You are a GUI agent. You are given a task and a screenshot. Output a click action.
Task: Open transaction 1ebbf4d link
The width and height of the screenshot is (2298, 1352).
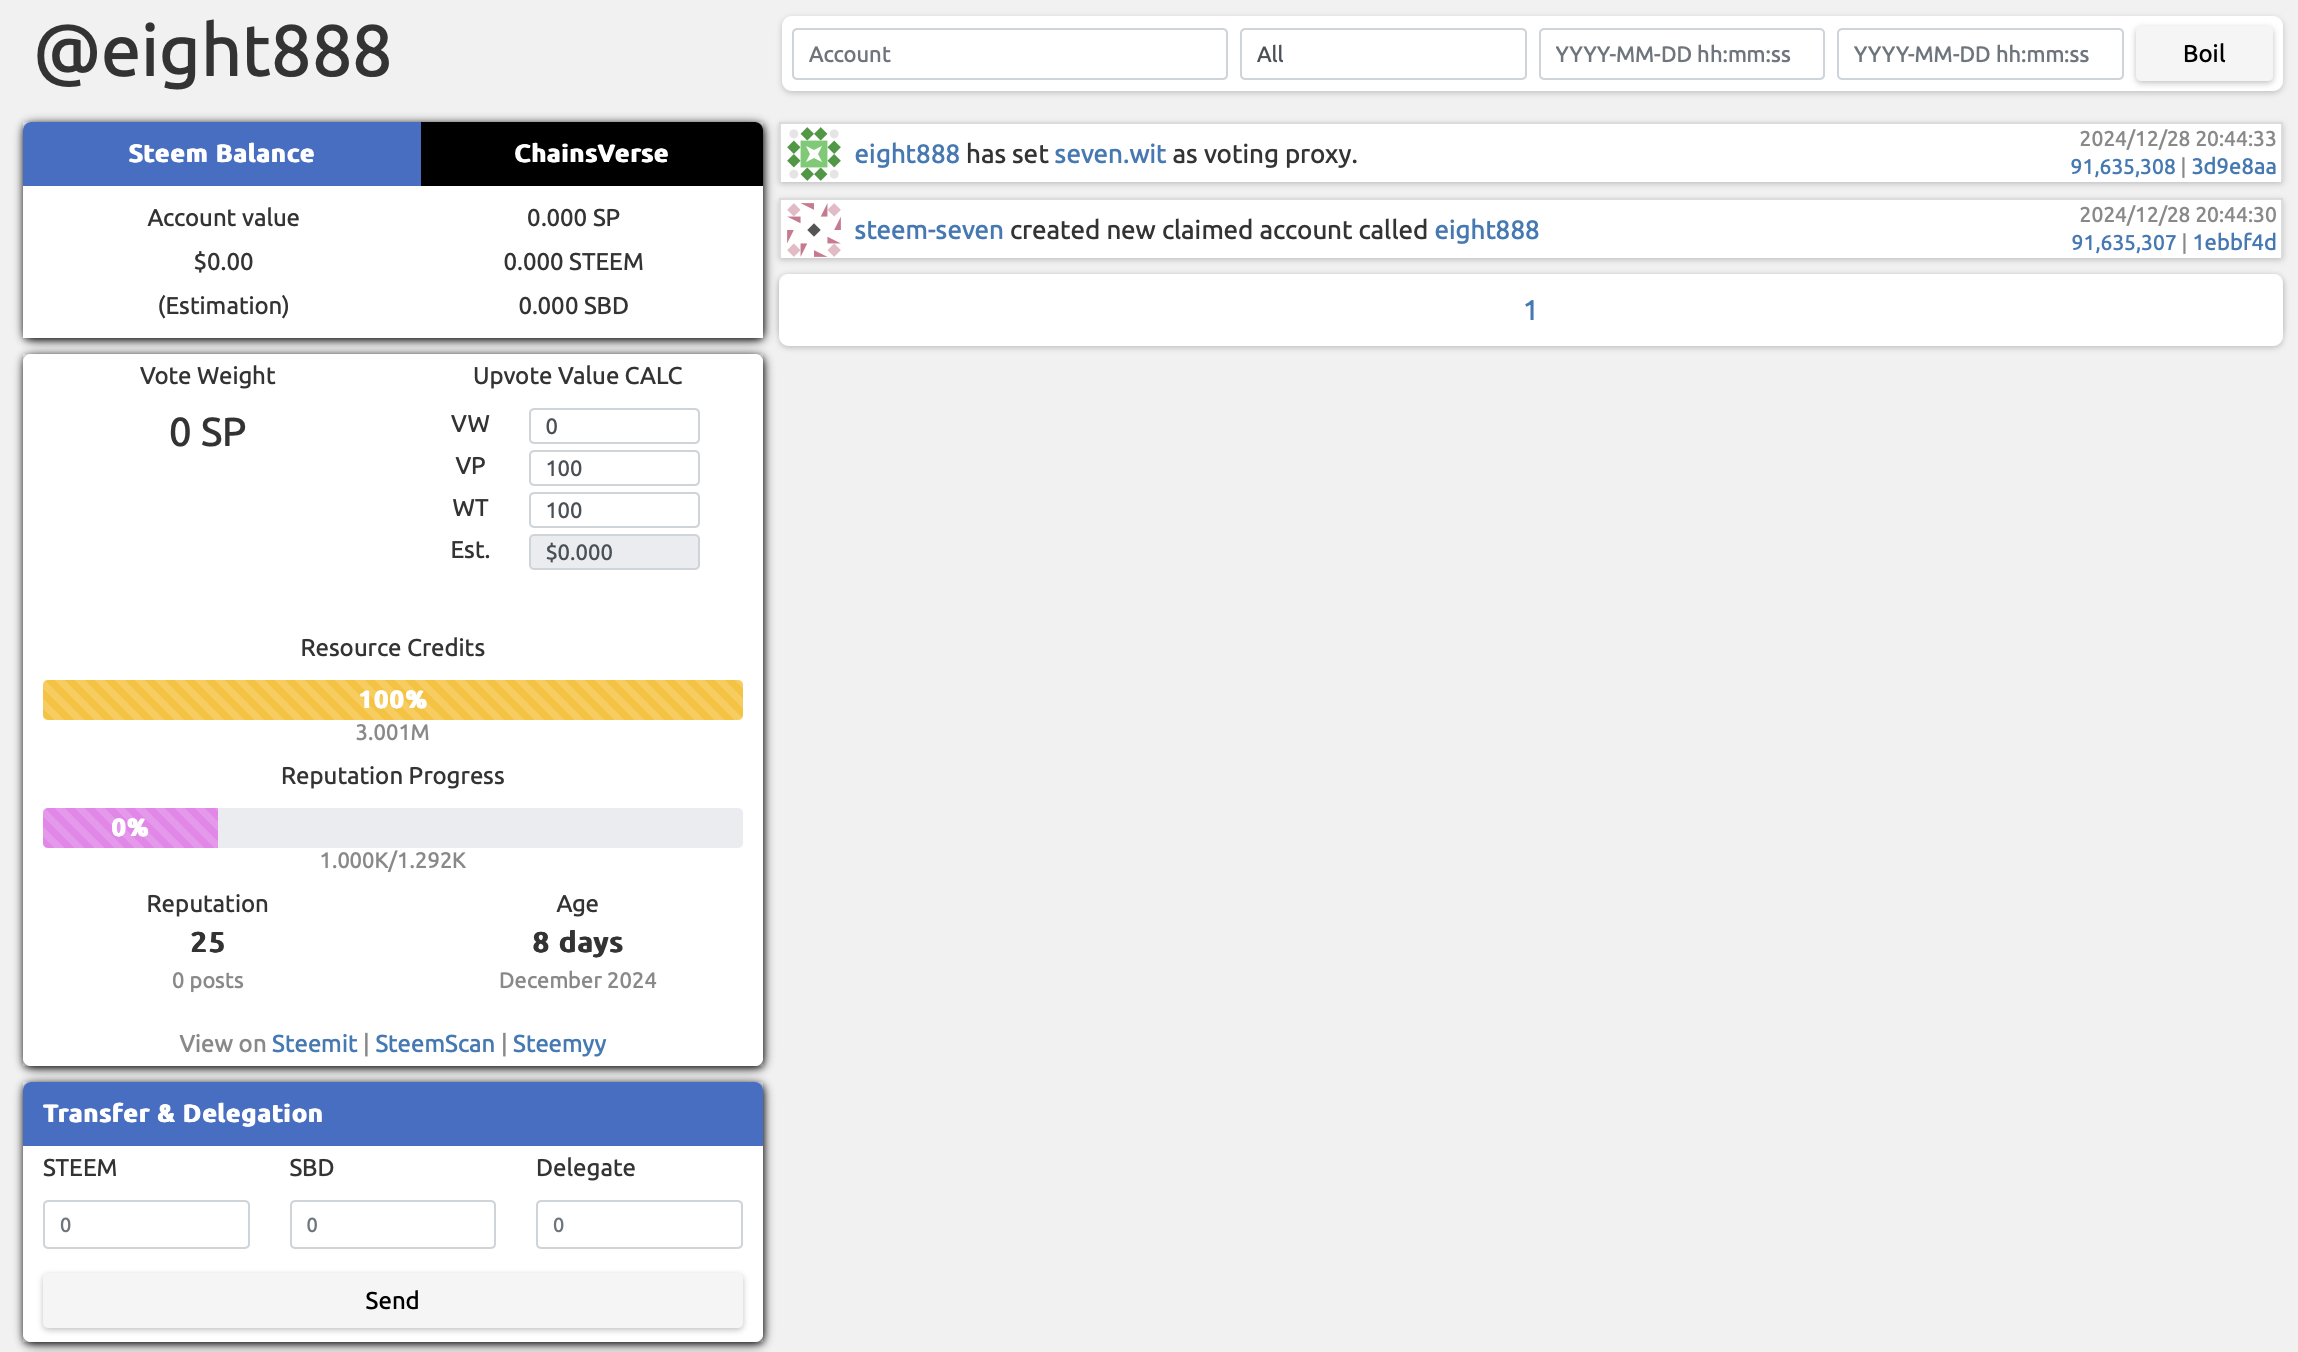[2234, 243]
